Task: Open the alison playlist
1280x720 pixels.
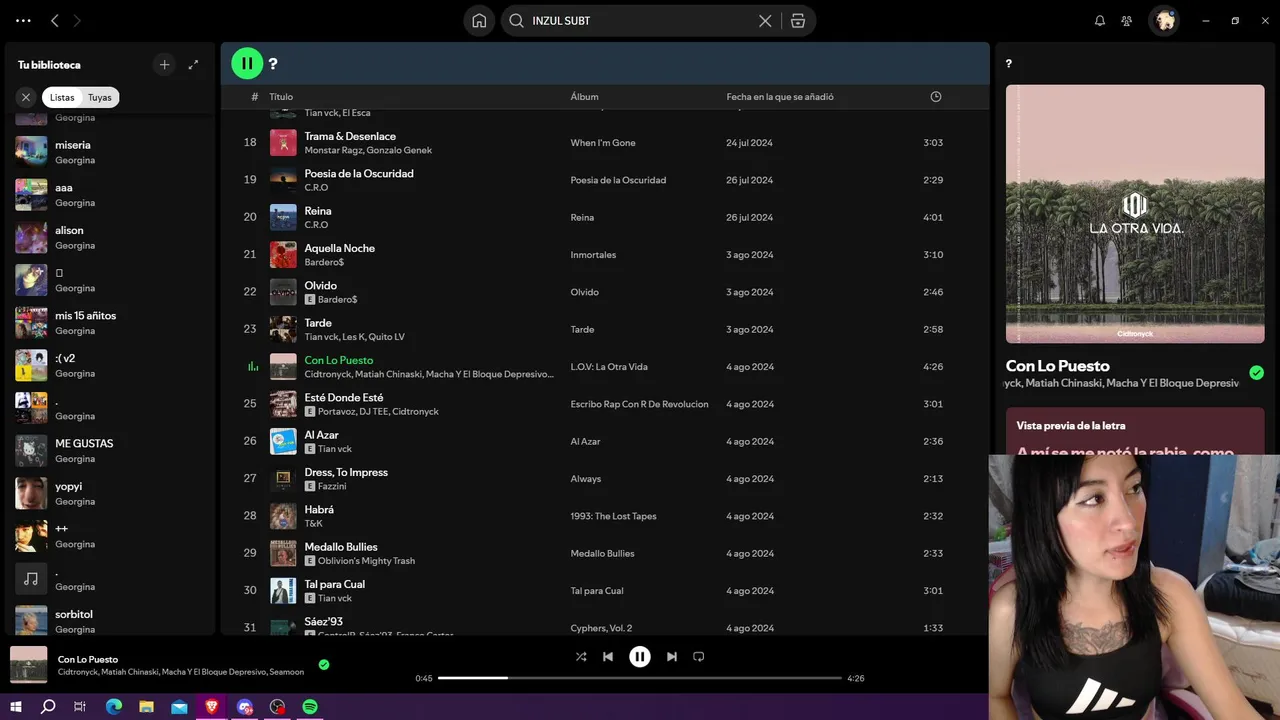Action: click(110, 237)
